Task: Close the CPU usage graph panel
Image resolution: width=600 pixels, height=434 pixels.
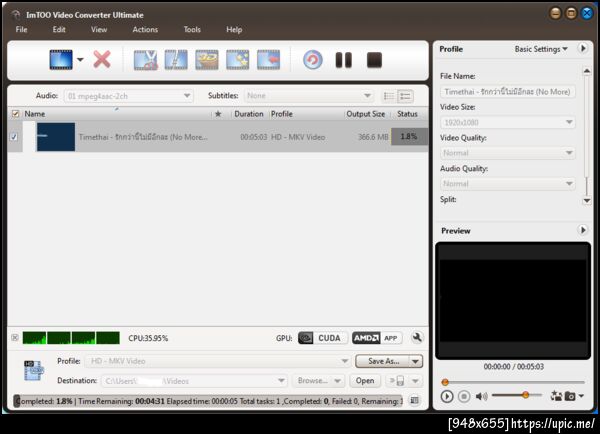Action: [x=15, y=338]
